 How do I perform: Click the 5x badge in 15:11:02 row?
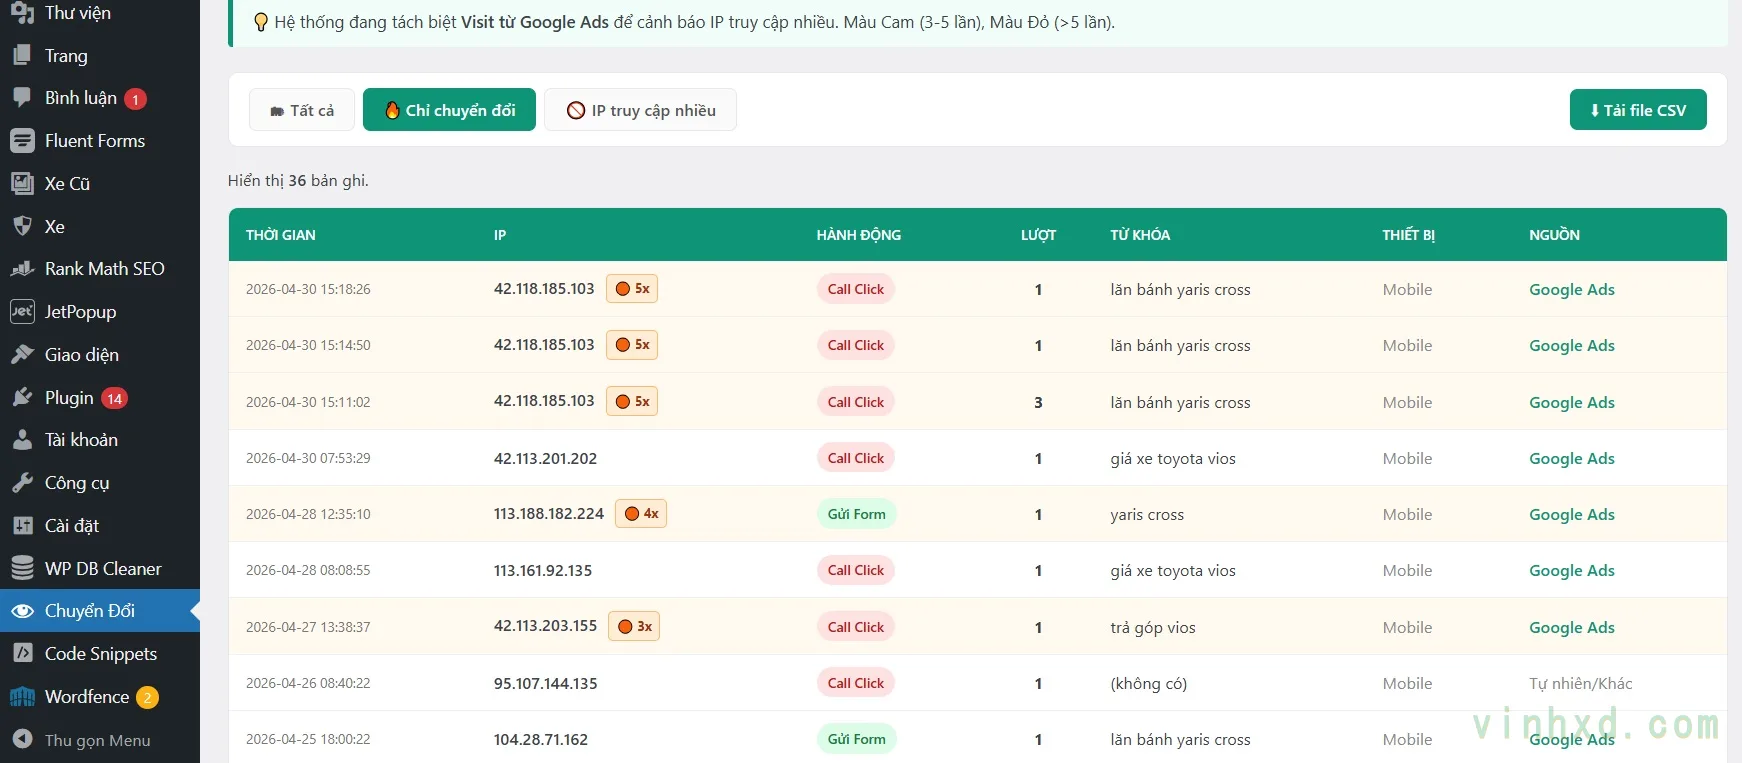pos(632,402)
